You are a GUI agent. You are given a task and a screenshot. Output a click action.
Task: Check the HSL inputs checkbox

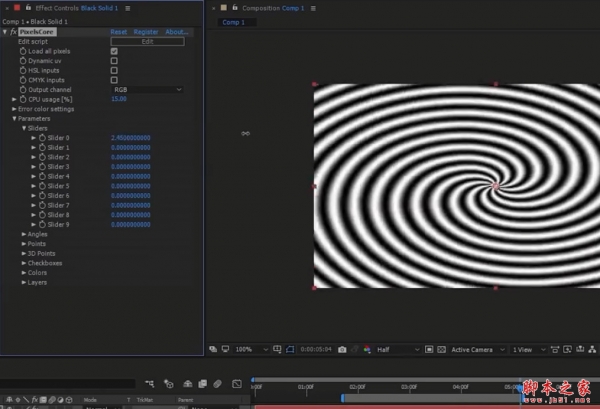click(113, 71)
